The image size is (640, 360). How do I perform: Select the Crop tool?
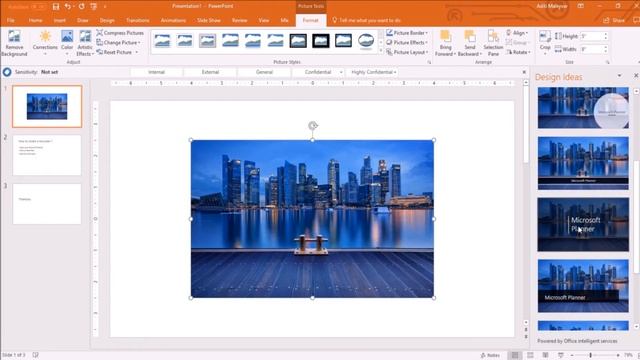click(545, 41)
